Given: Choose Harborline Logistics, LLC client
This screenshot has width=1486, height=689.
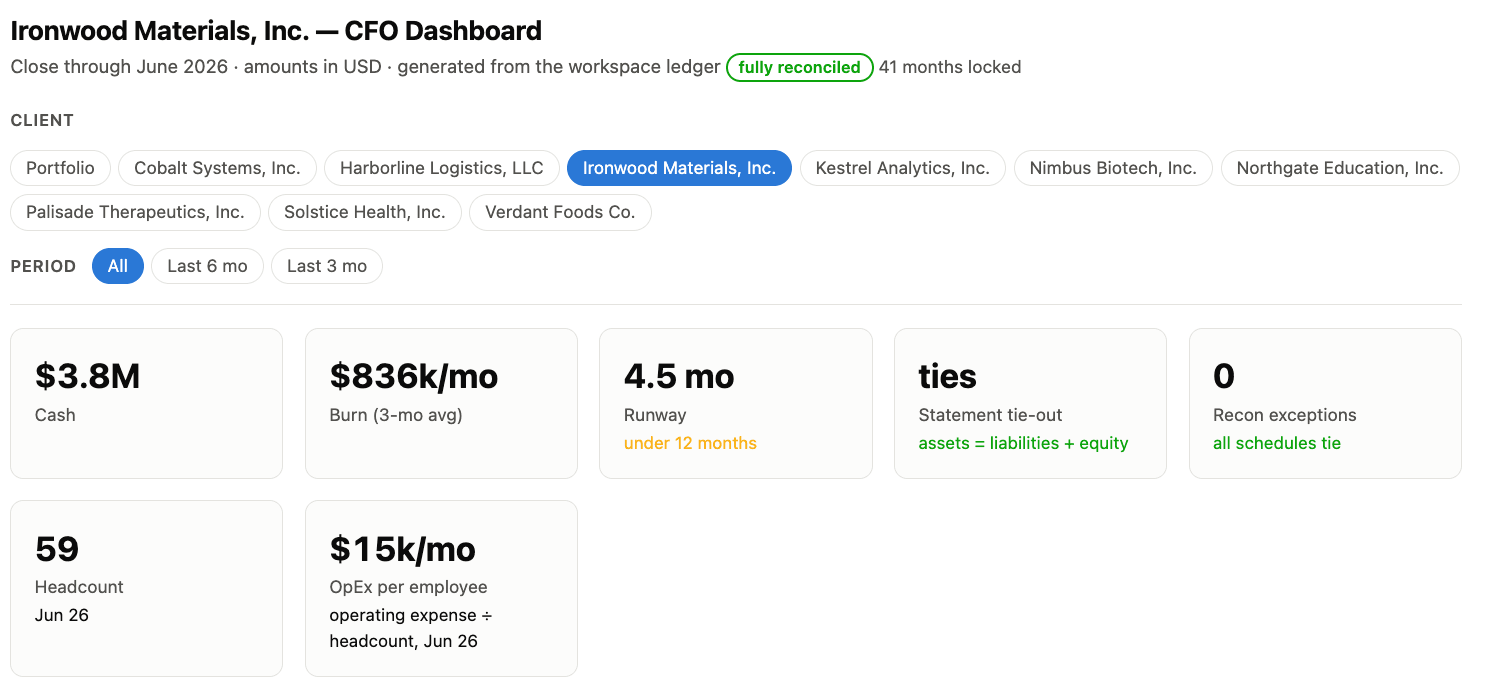Looking at the screenshot, I should click(441, 168).
